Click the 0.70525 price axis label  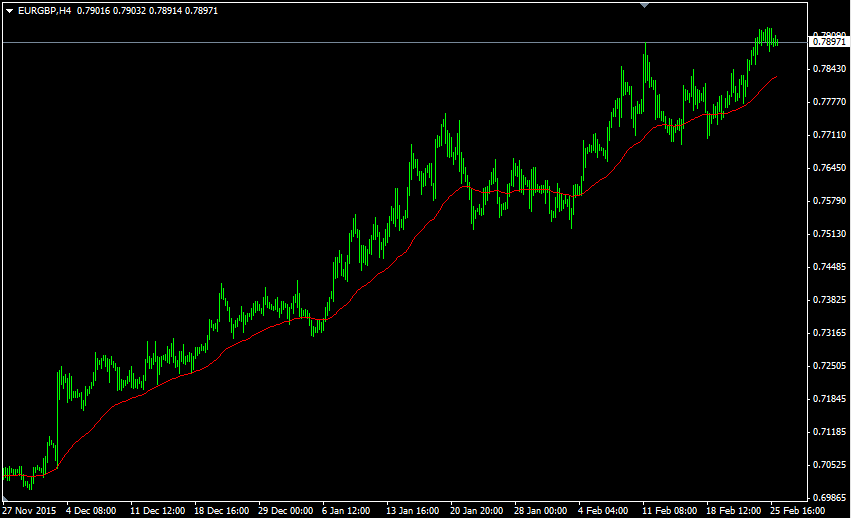(829, 465)
